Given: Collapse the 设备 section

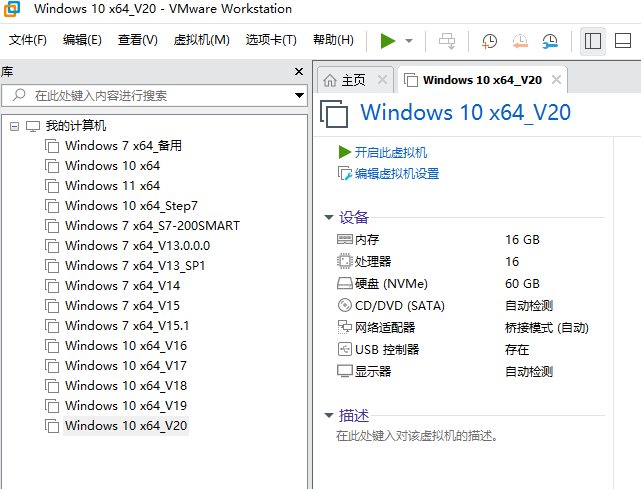Looking at the screenshot, I should click(328, 217).
